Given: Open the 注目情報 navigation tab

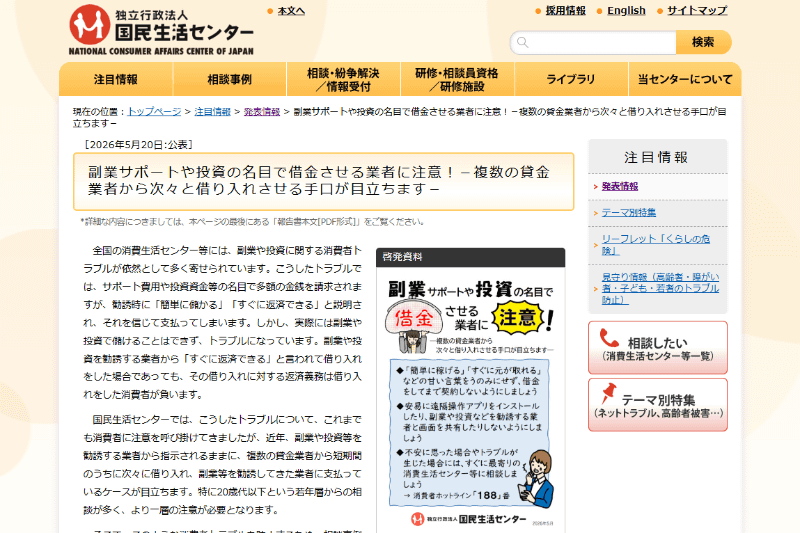Looking at the screenshot, I should 116,80.
